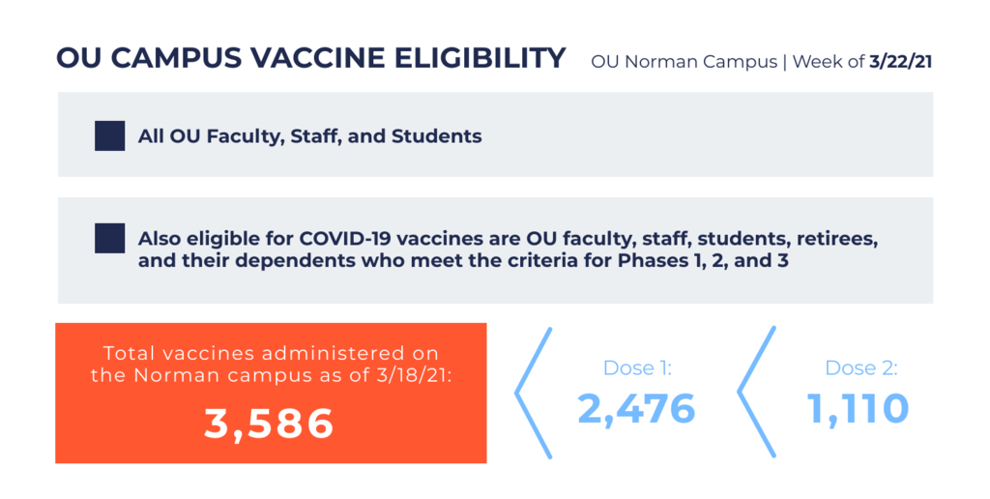Select the All OU Faculty, Staff, and Students text
The image size is (990, 499).
click(309, 136)
